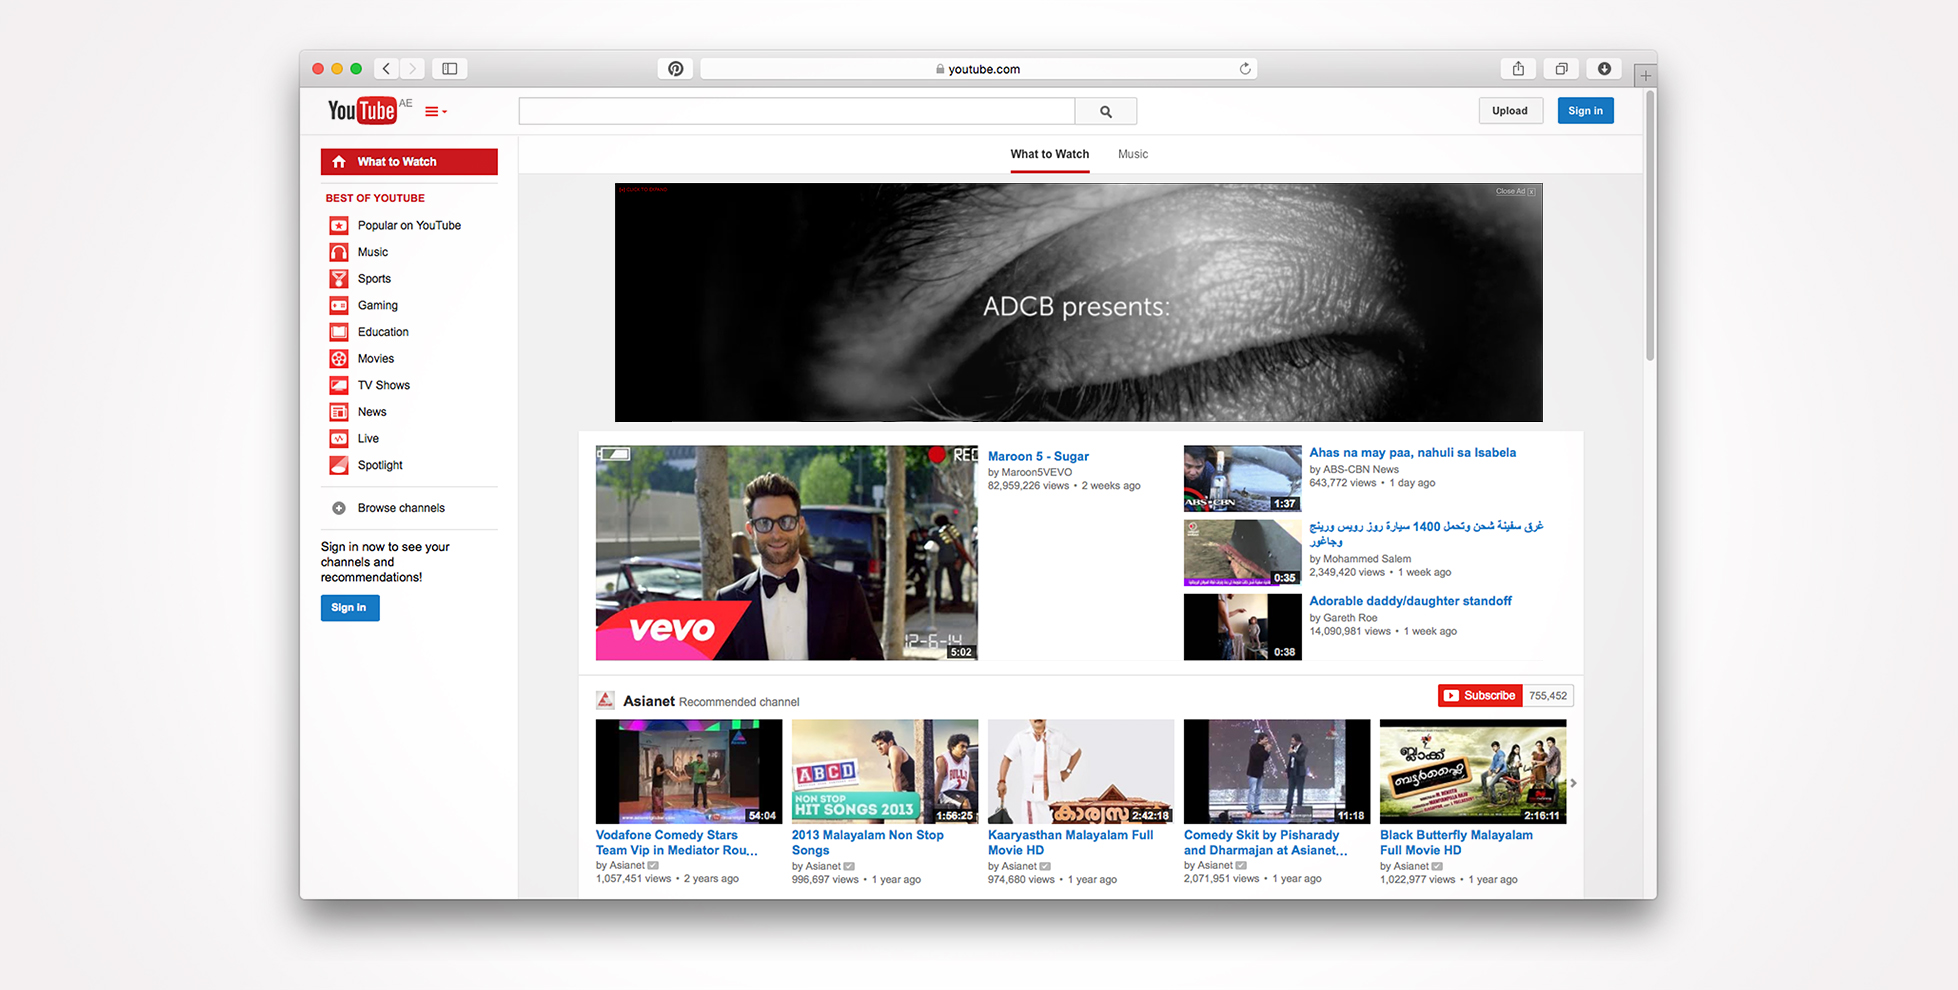Click the Upload button
This screenshot has width=1958, height=990.
coord(1510,111)
